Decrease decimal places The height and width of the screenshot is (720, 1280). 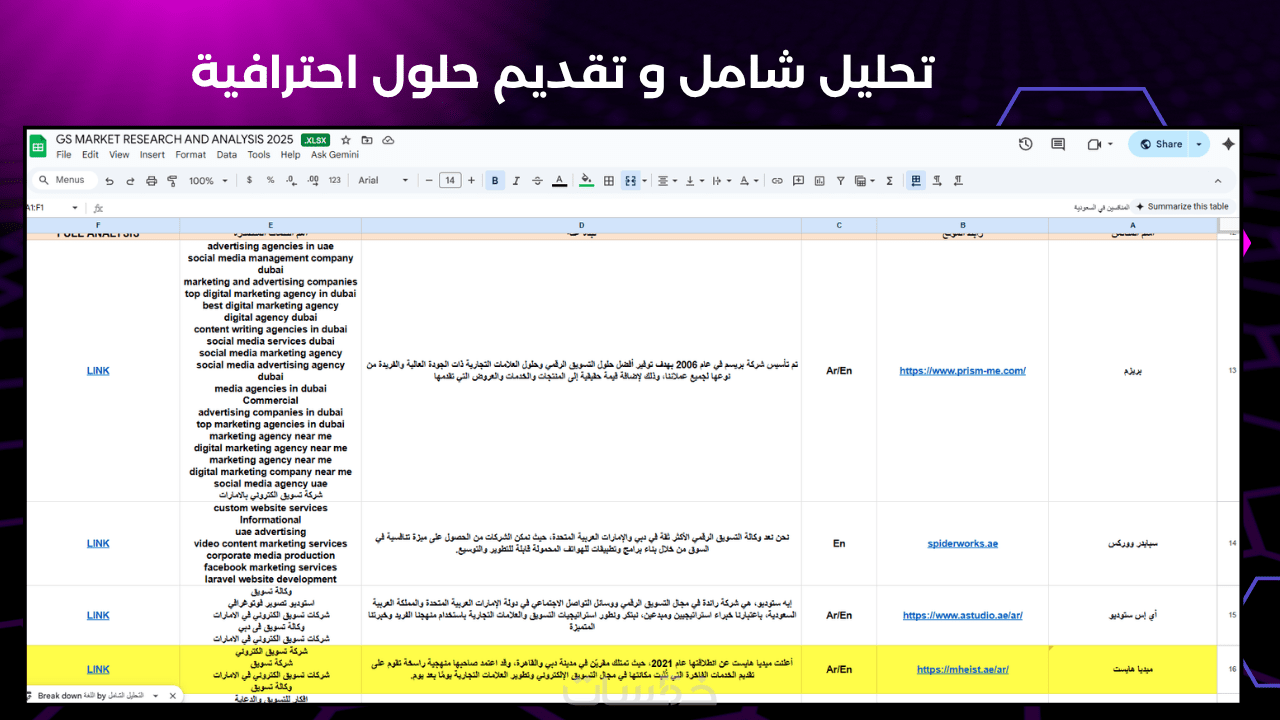coord(291,181)
